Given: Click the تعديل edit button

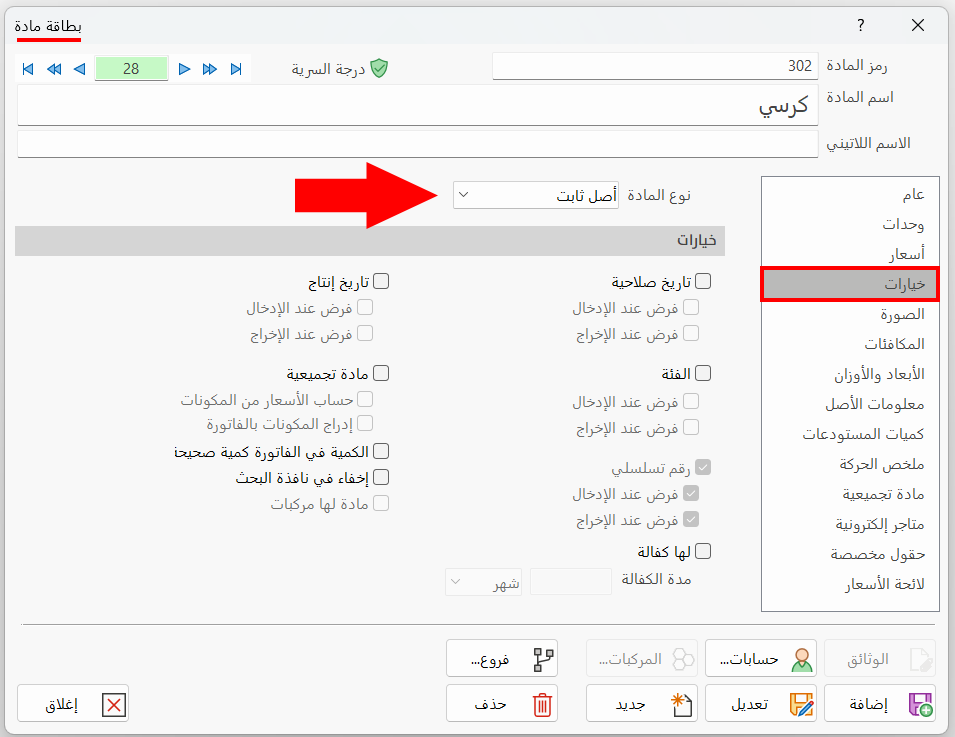Looking at the screenshot, I should pos(761,704).
